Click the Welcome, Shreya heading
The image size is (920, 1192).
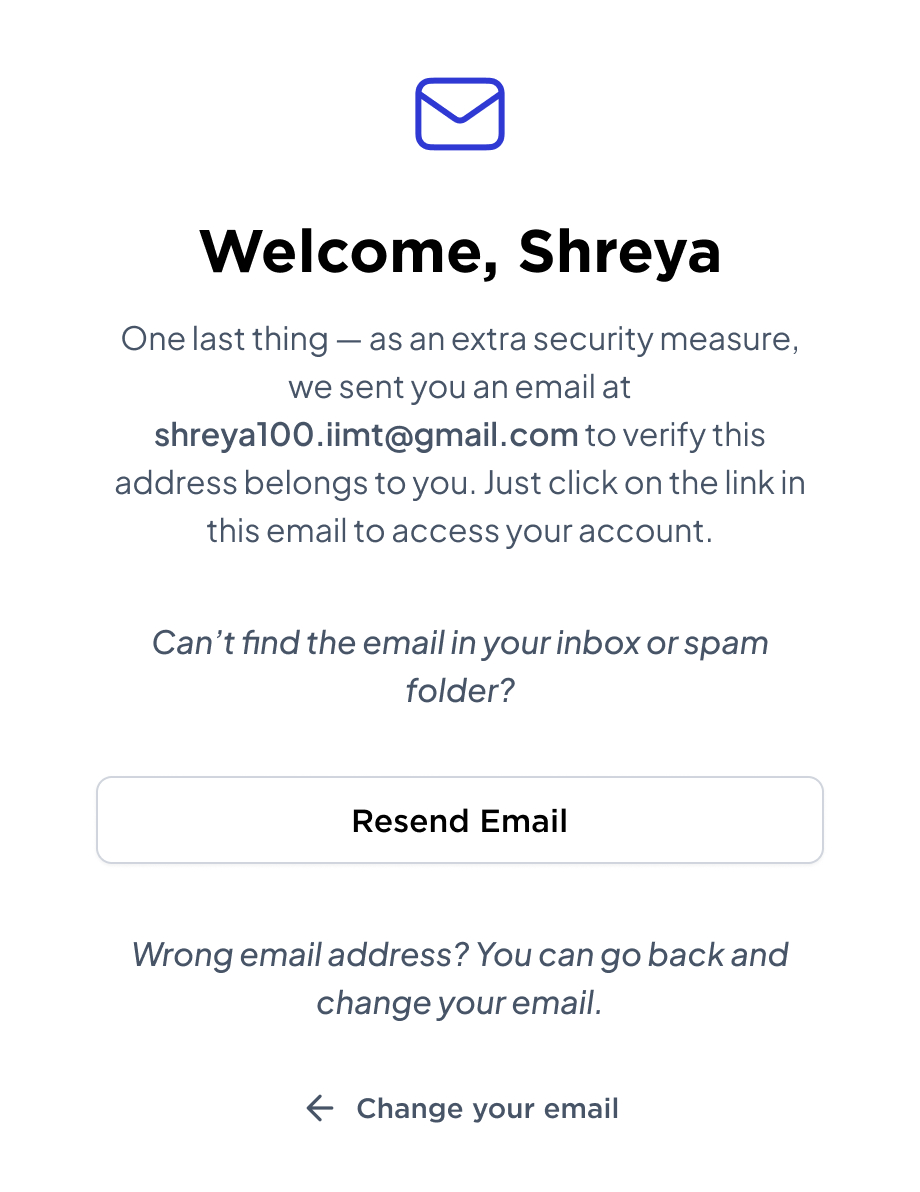(460, 252)
